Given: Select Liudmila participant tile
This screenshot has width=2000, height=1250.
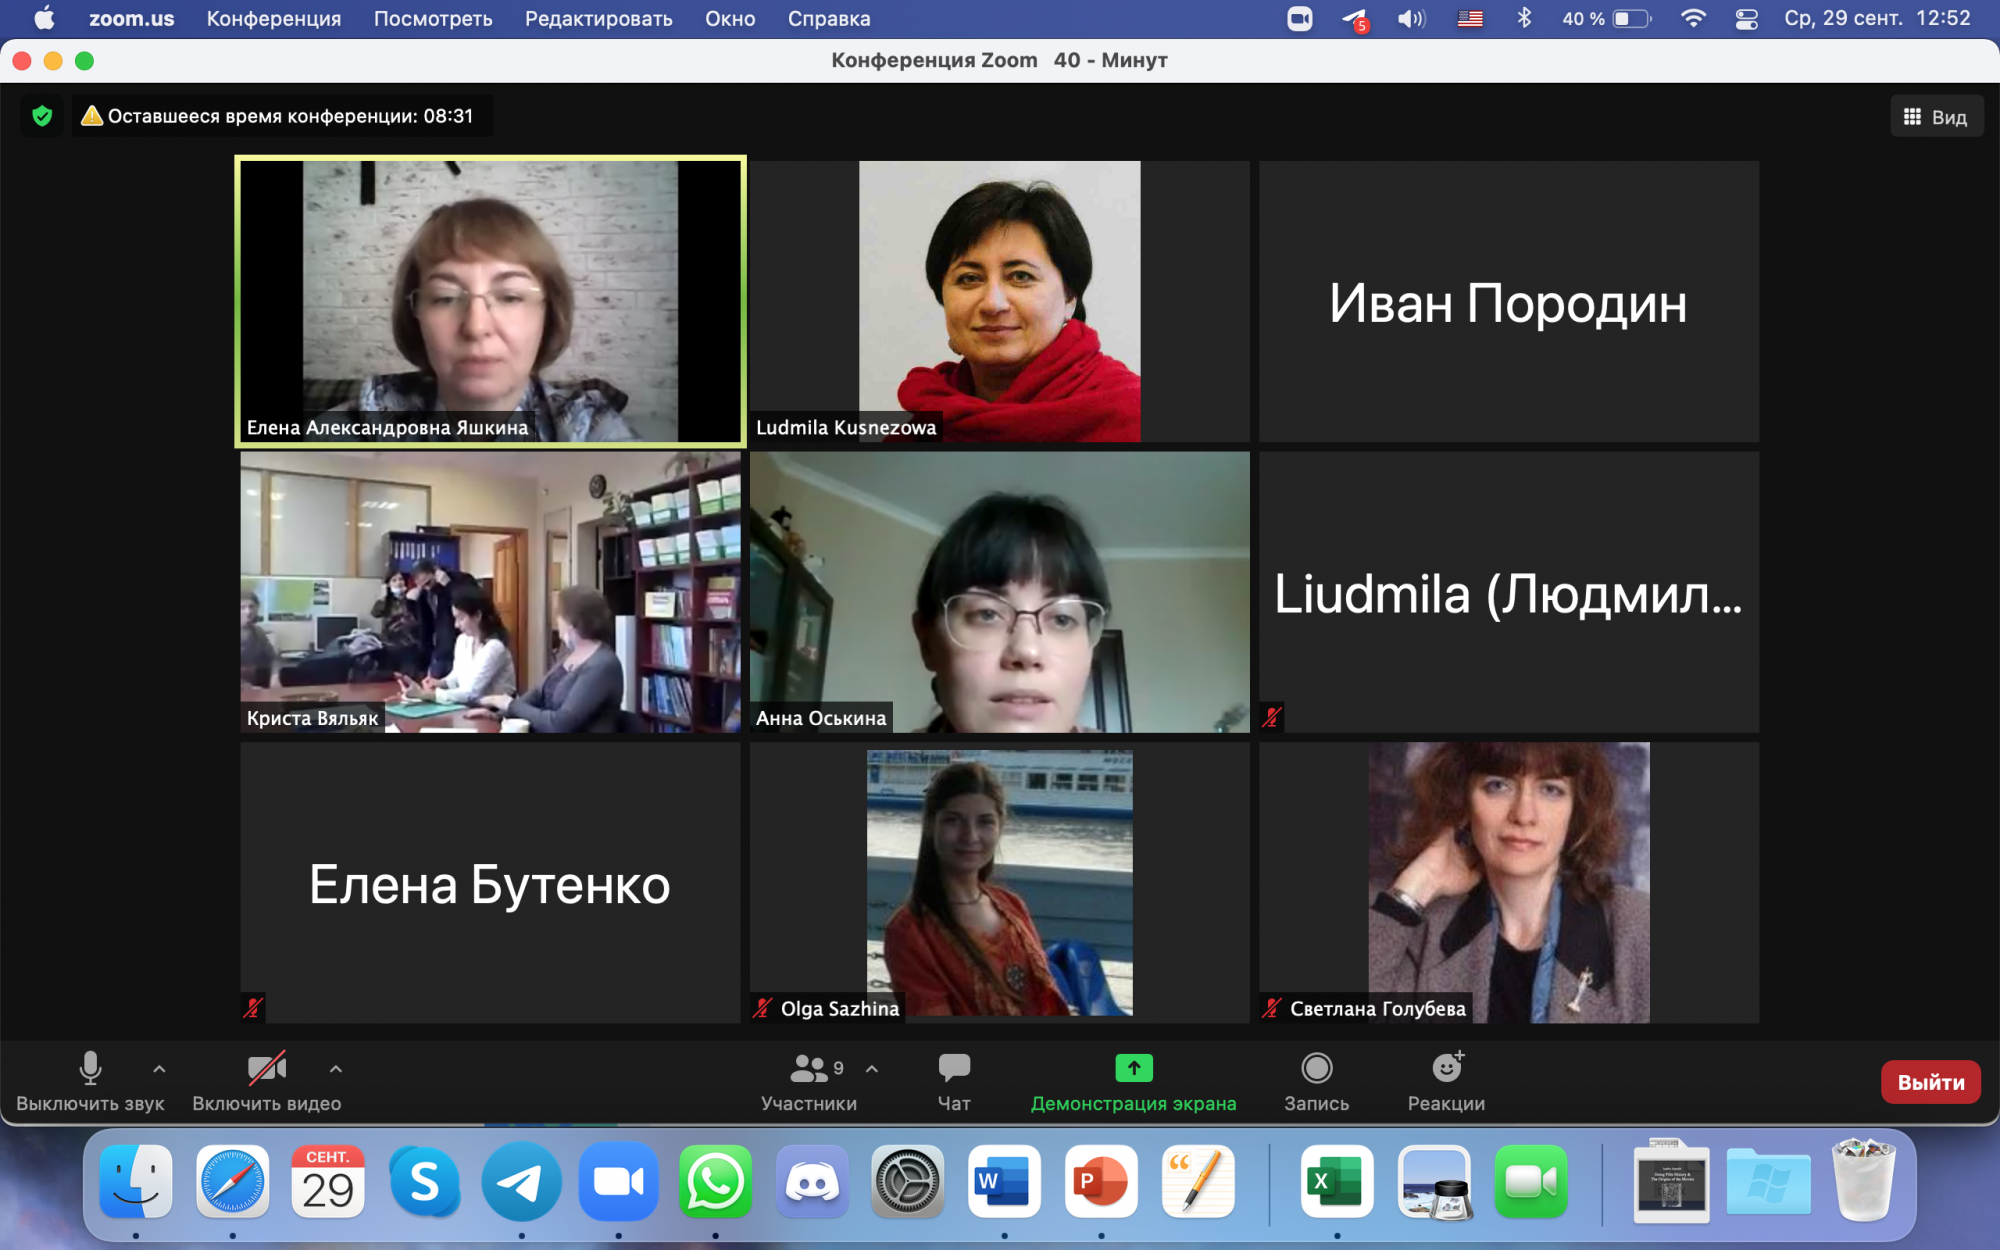Looking at the screenshot, I should [x=1508, y=592].
